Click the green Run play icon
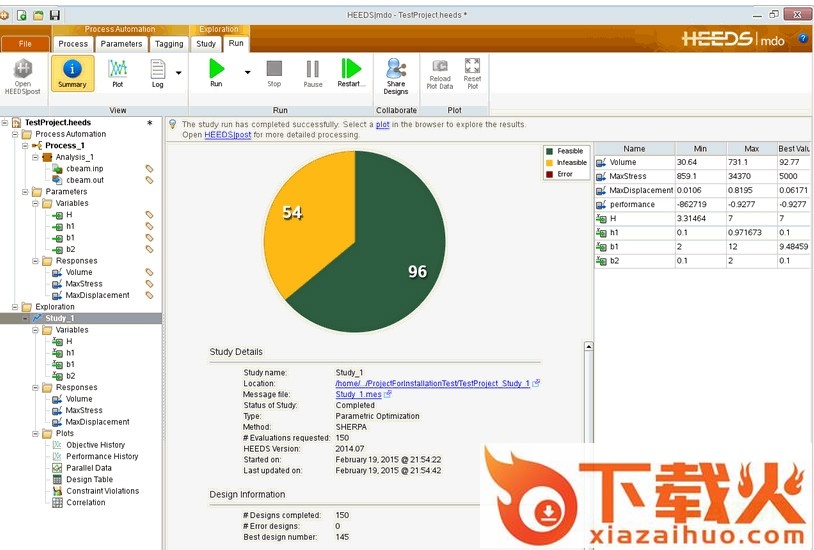This screenshot has height=550, width=814. coord(216,69)
